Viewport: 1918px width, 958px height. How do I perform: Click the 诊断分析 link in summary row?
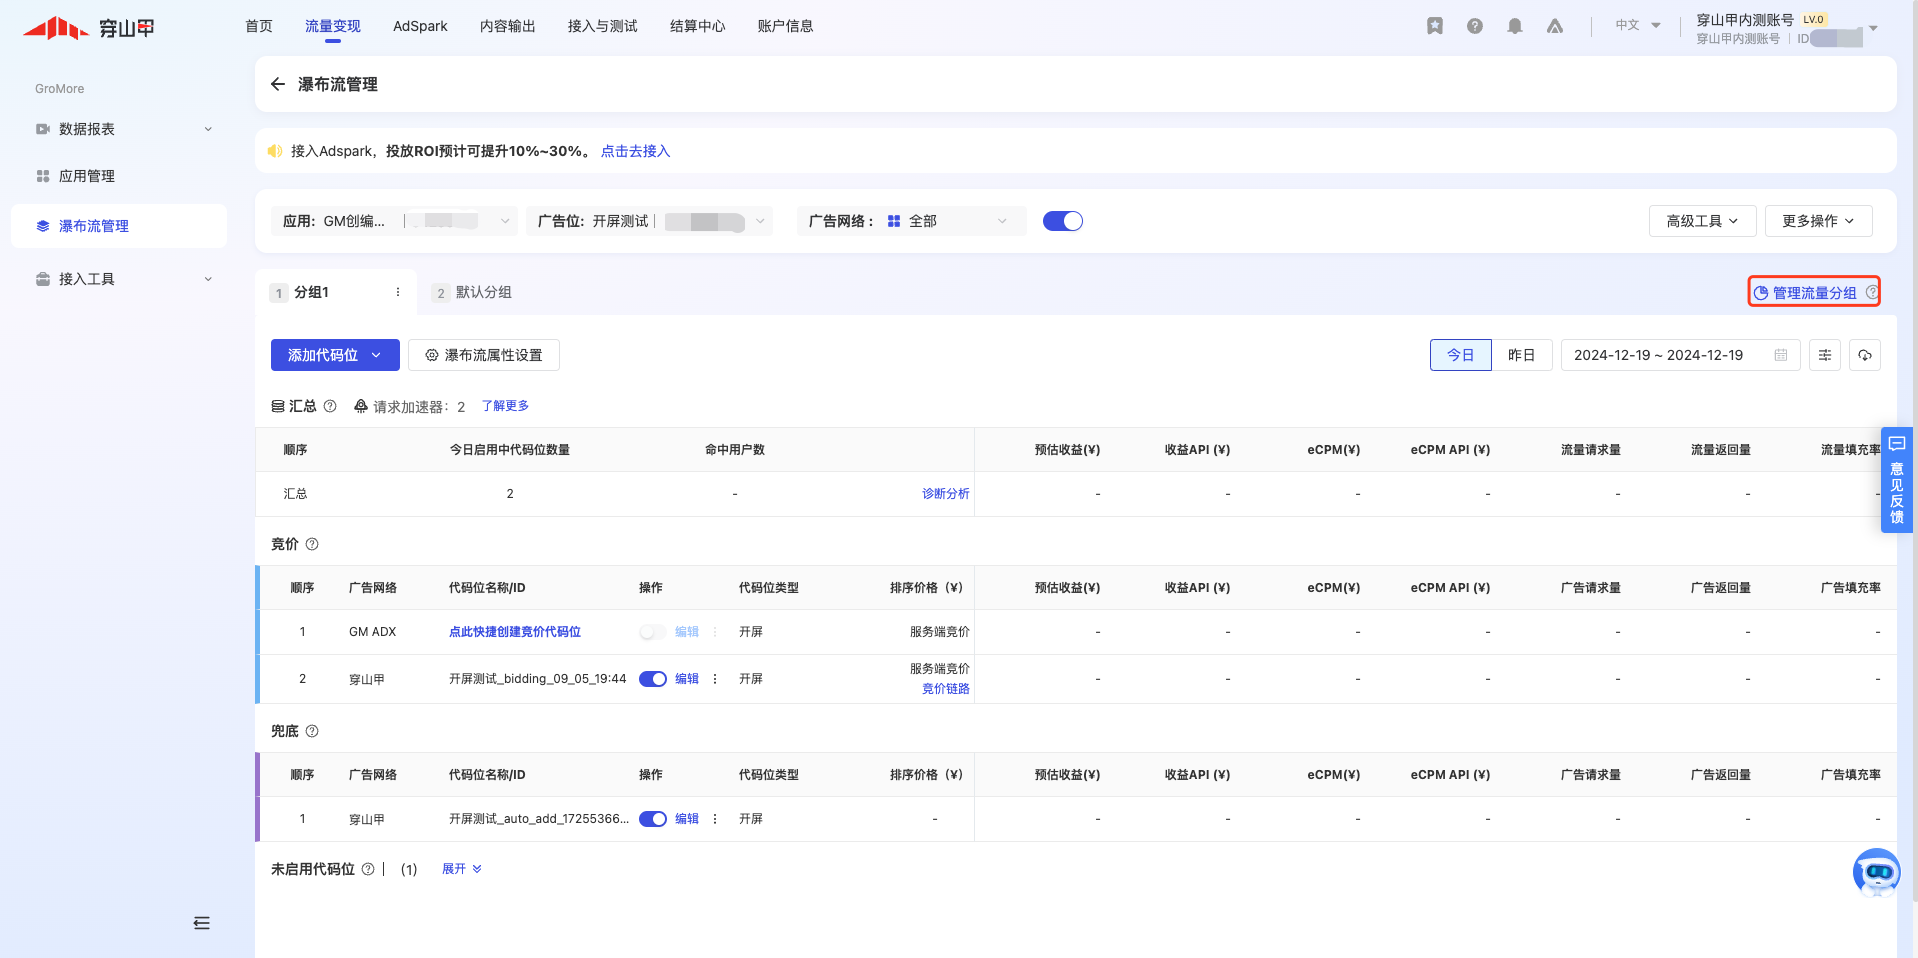pyautogui.click(x=946, y=494)
